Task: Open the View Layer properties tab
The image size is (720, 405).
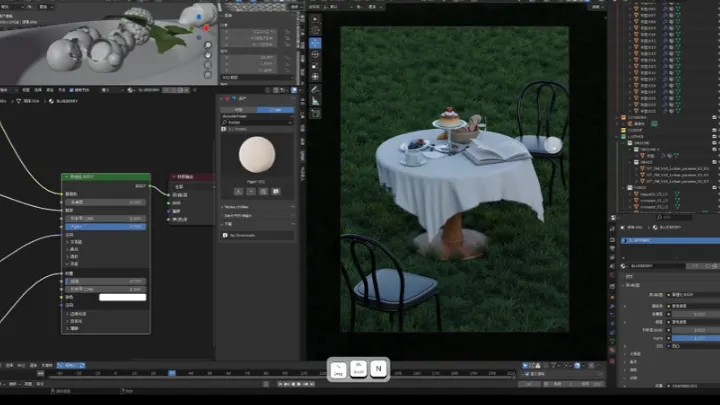Action: point(613,258)
